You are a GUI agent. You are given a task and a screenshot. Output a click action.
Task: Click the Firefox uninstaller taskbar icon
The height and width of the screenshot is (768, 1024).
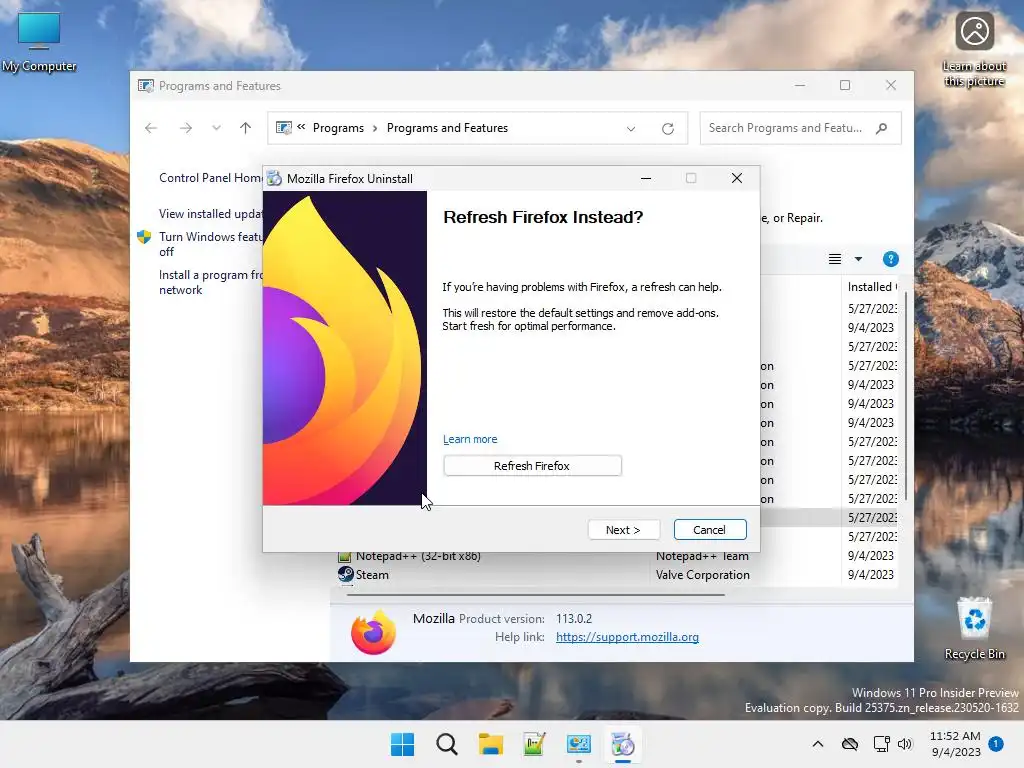point(622,744)
